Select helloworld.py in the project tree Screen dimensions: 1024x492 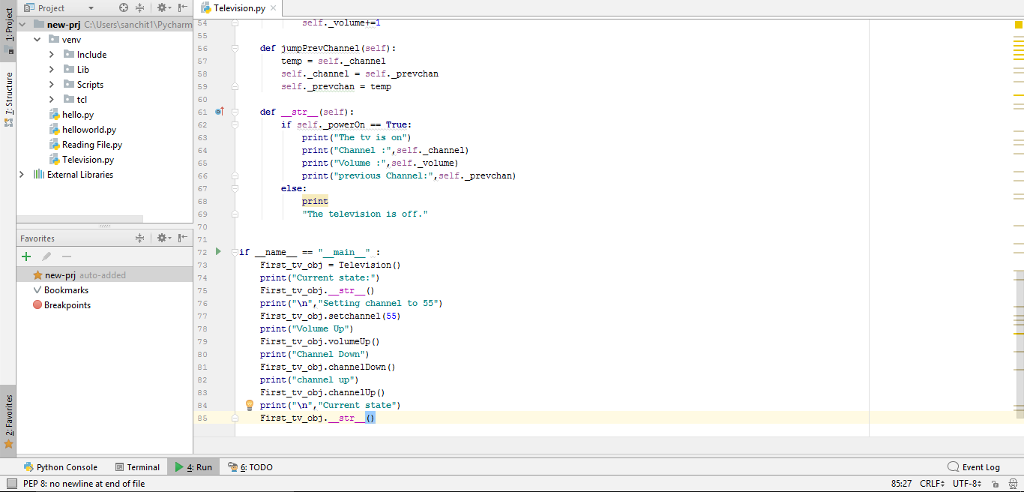pos(89,130)
